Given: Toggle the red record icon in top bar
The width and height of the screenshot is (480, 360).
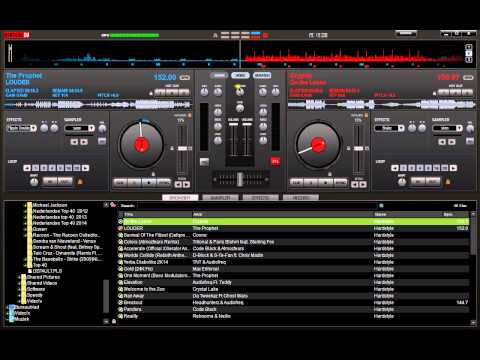Looking at the screenshot, I should coord(266,35).
